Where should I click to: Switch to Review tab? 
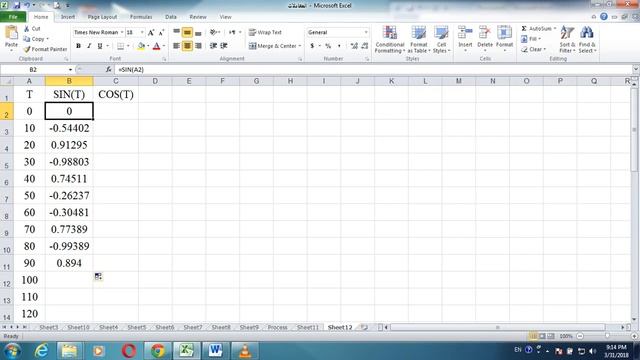click(x=198, y=17)
